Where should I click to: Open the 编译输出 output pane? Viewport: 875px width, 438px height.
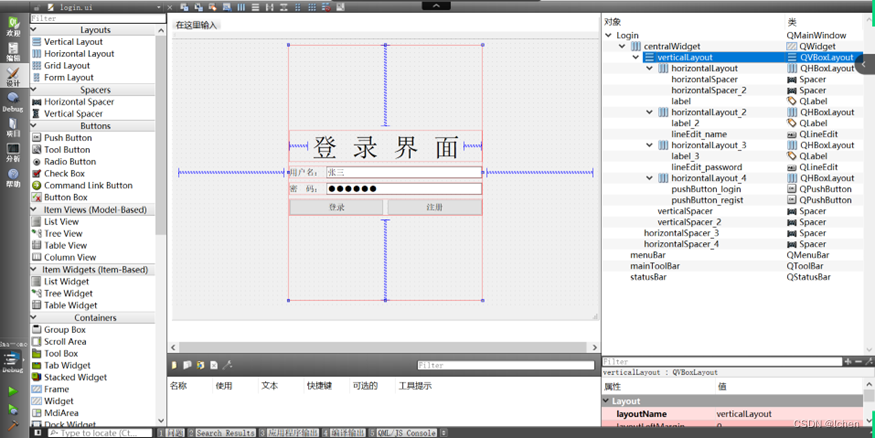coord(344,432)
